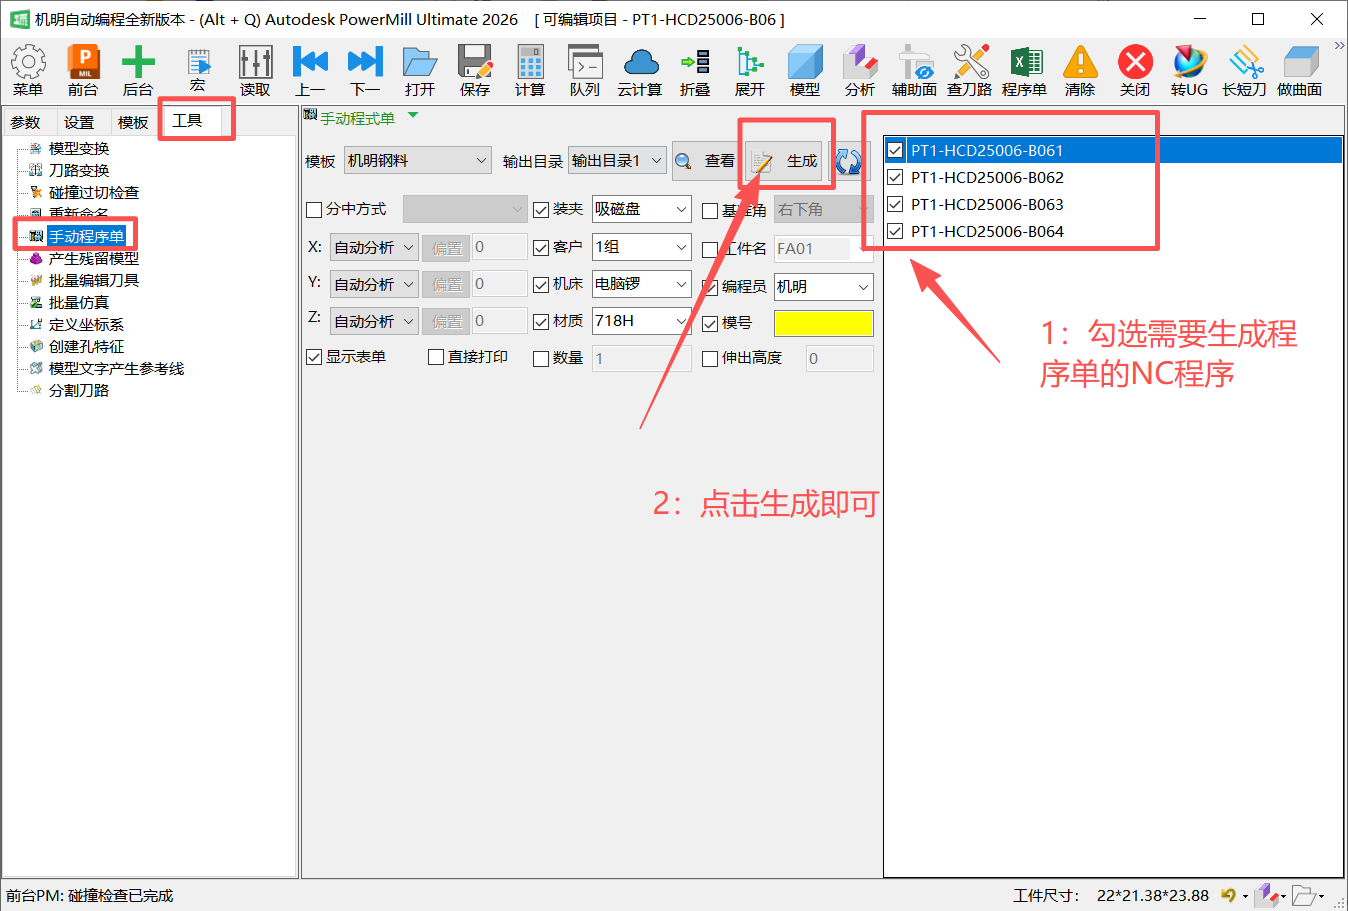1348x911 pixels.
Task: Open the 编程员 机明 dropdown
Action: (x=824, y=286)
